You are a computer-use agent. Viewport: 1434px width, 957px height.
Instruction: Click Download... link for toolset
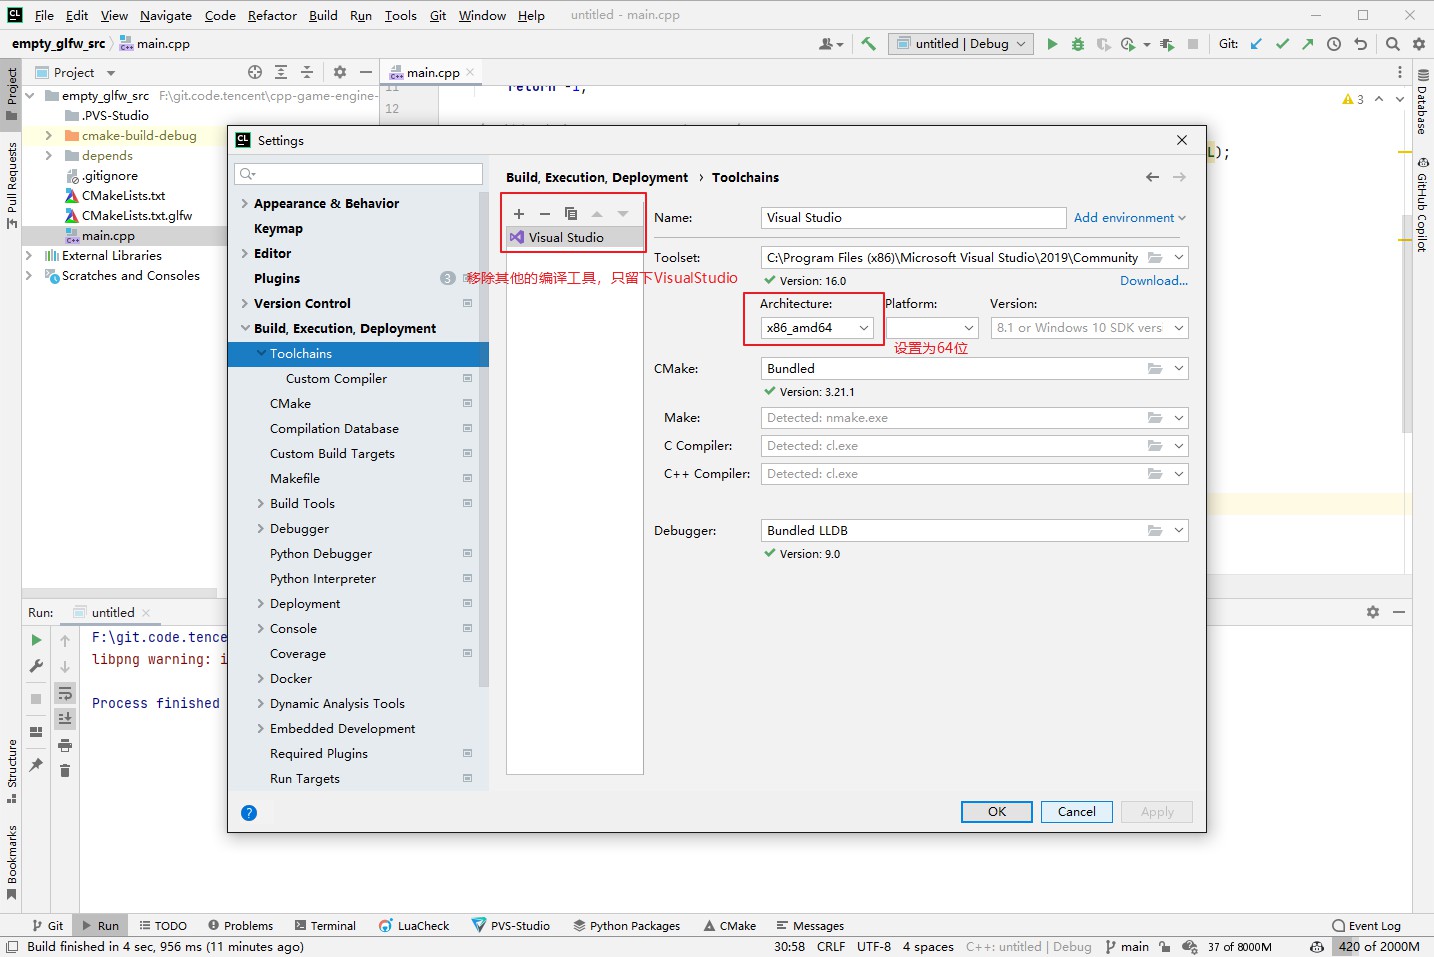point(1154,281)
